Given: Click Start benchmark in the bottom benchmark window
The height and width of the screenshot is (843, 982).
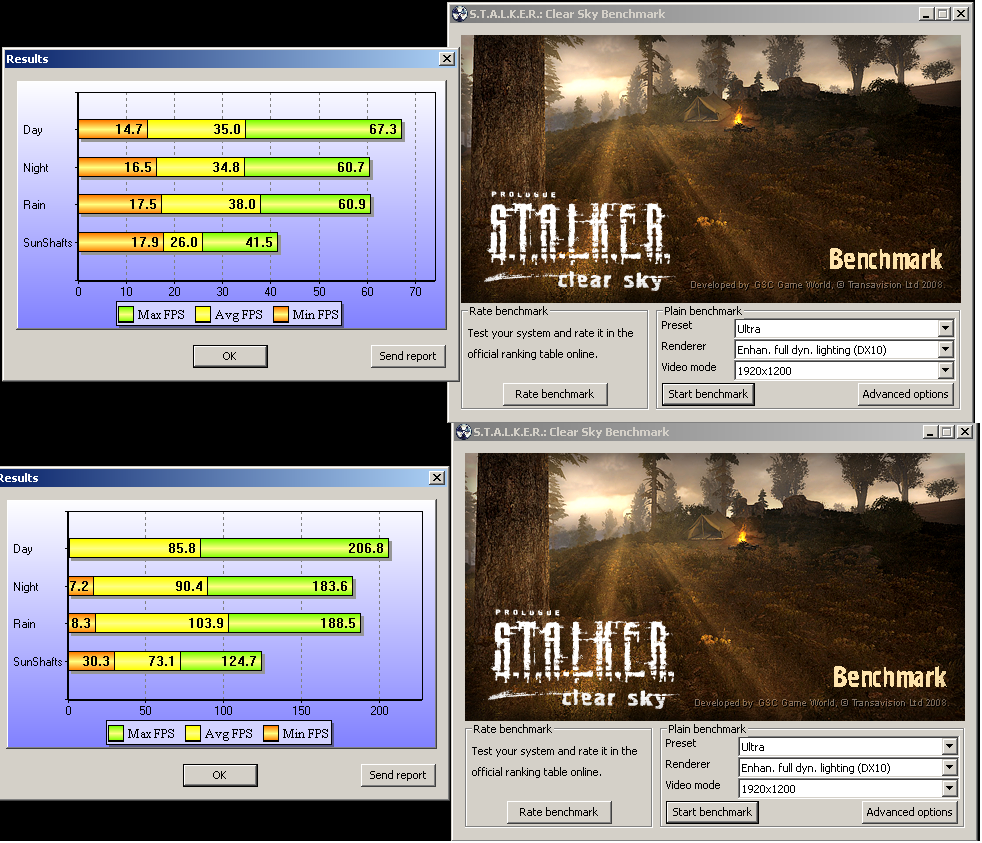Looking at the screenshot, I should 711,812.
